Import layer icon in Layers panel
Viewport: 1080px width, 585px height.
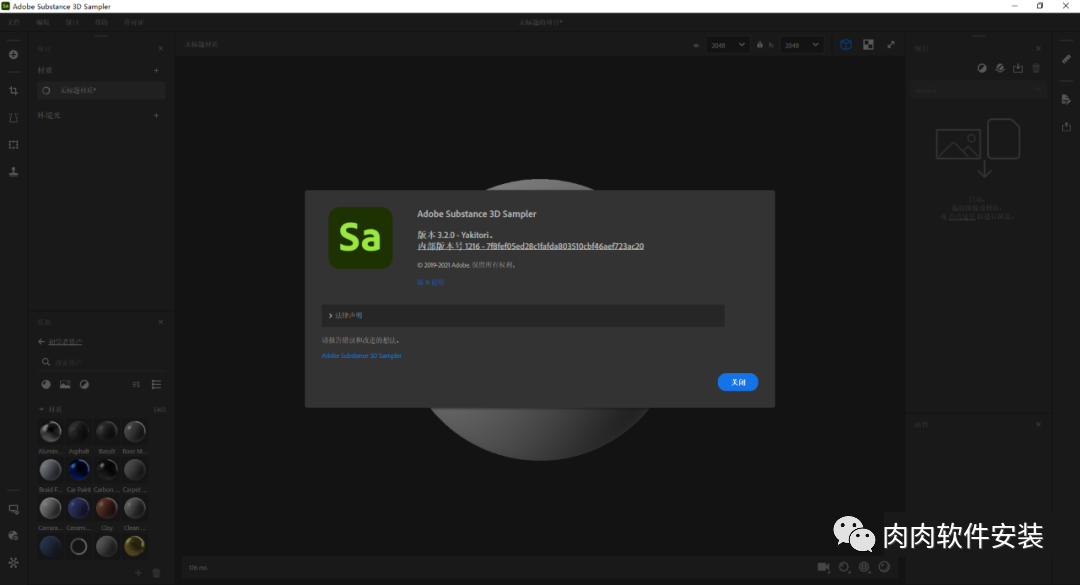click(x=1018, y=68)
